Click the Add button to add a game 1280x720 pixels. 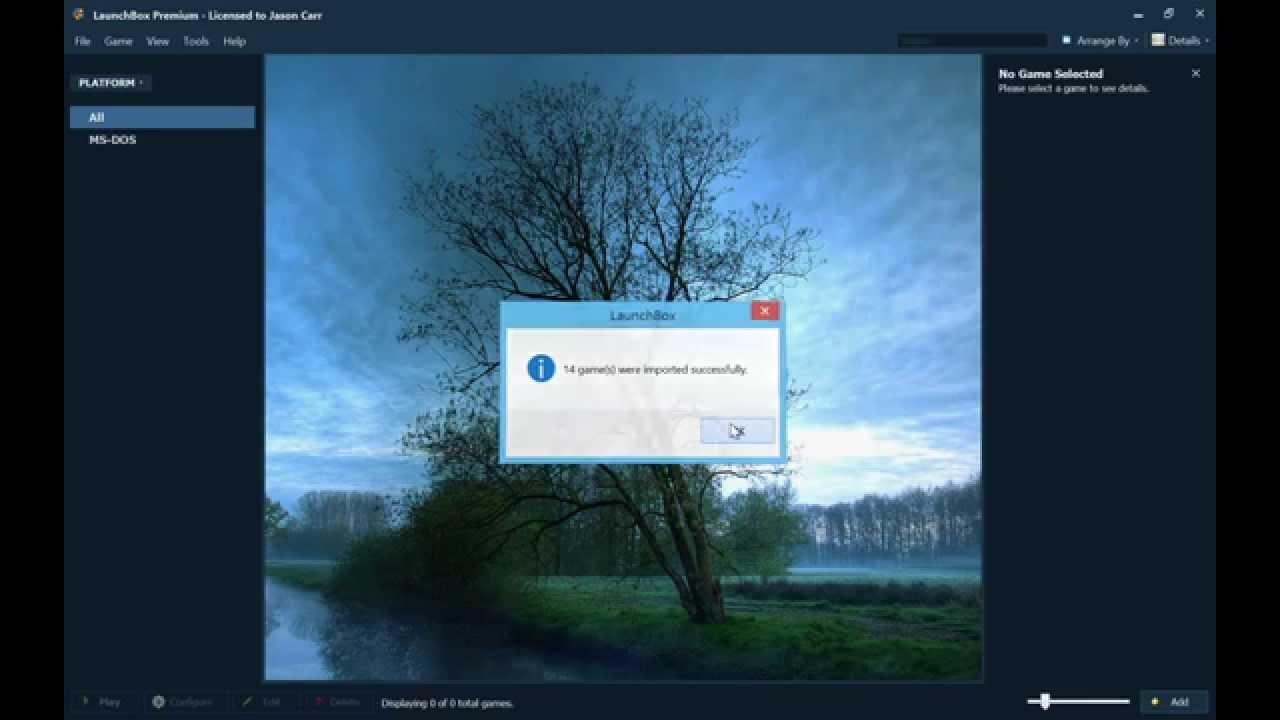tap(1174, 702)
